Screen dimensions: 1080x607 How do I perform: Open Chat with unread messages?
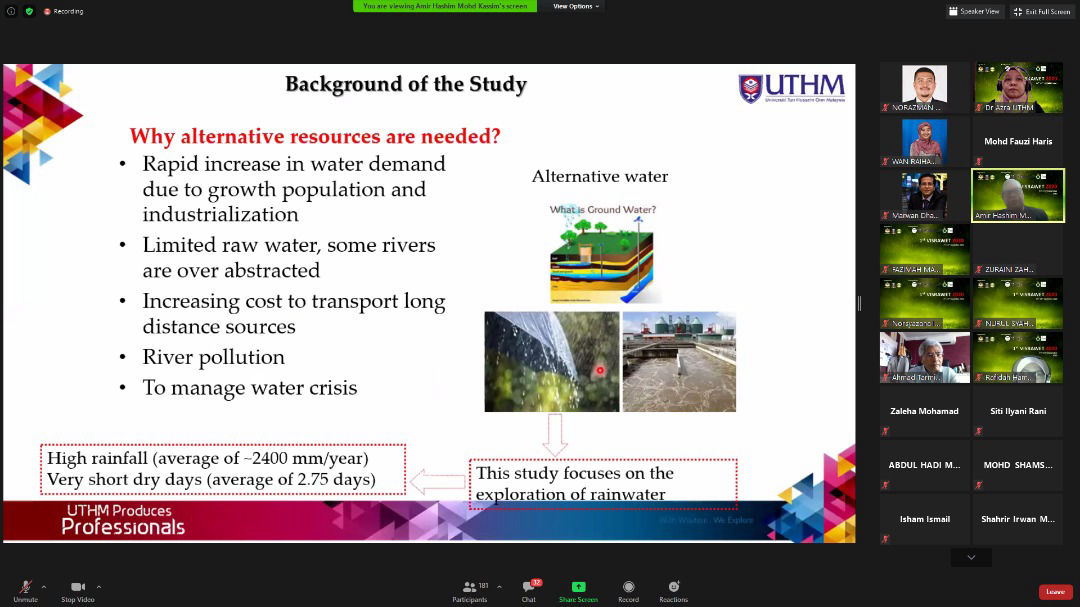pyautogui.click(x=529, y=590)
